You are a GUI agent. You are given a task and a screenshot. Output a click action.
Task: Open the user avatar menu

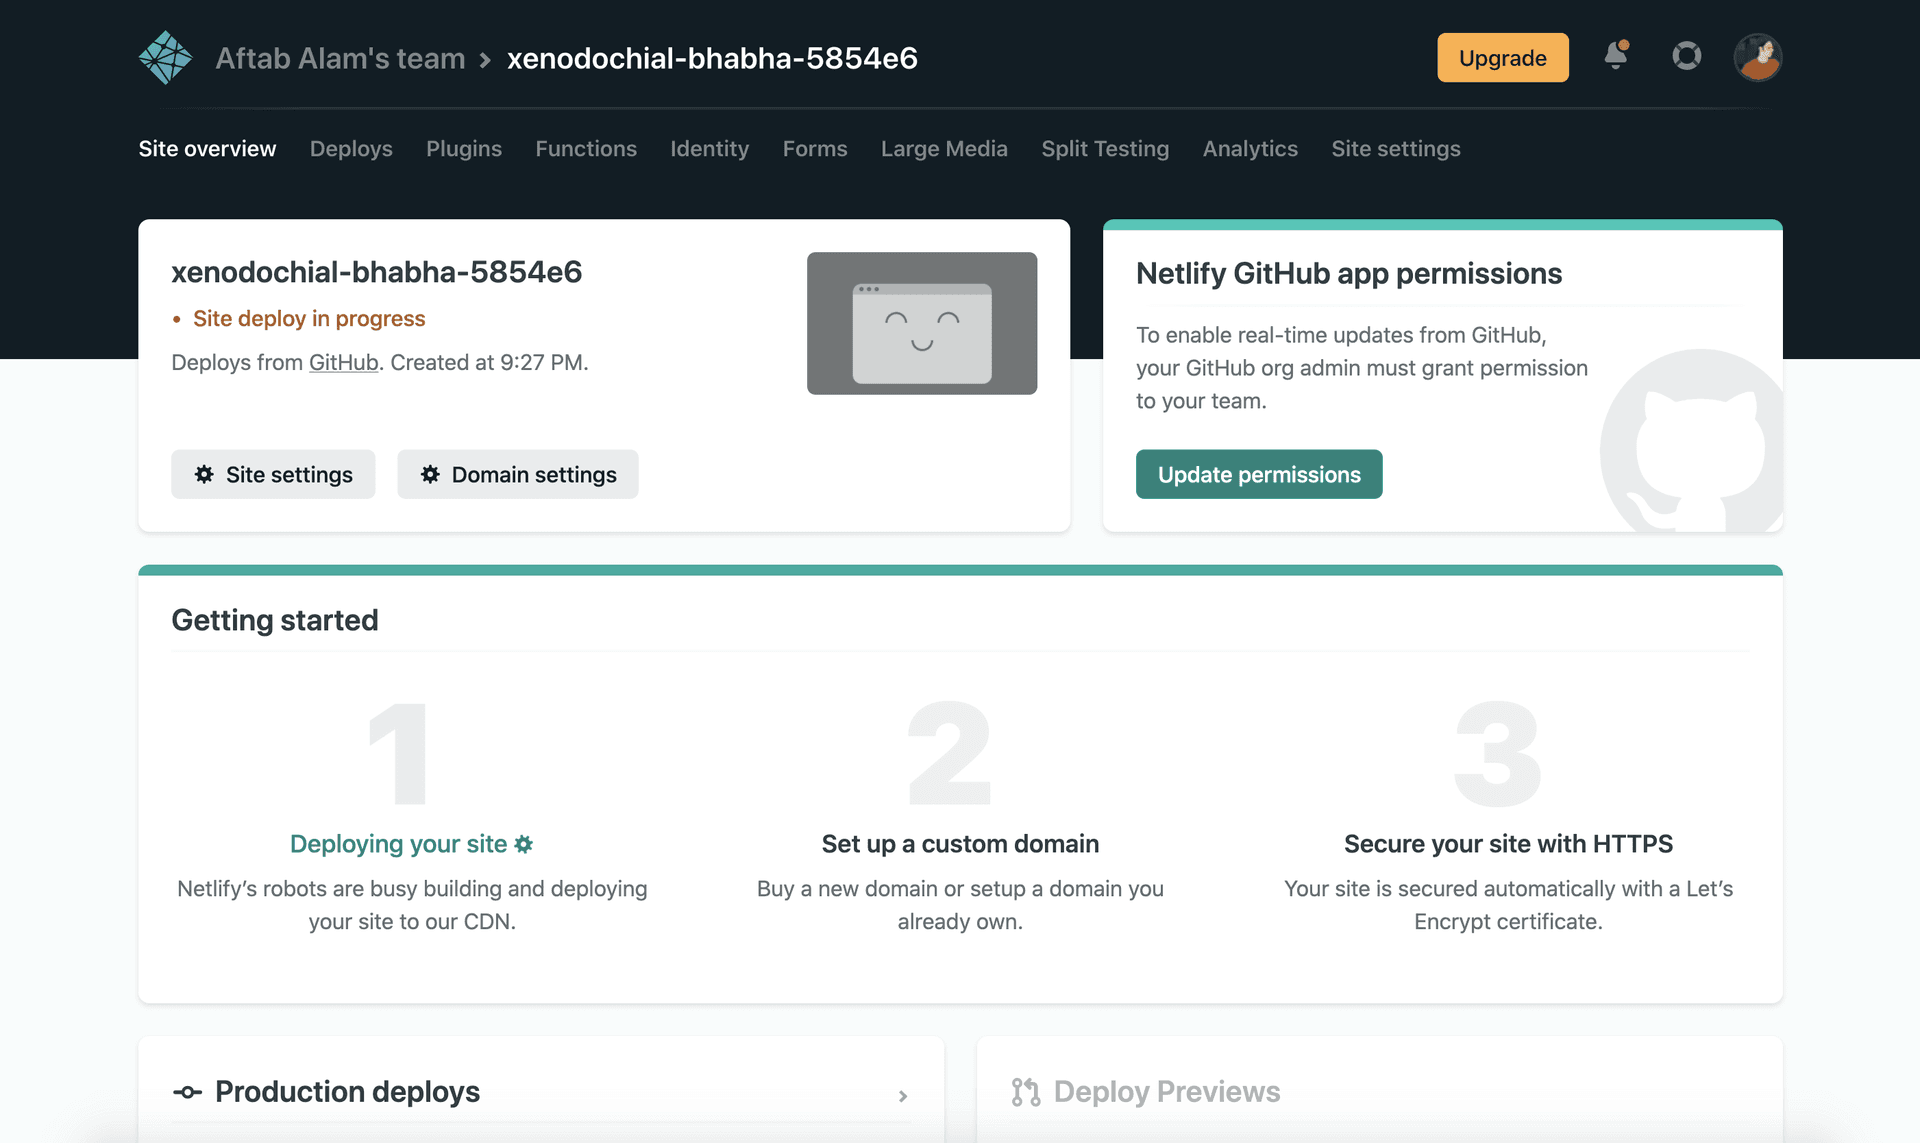point(1757,57)
